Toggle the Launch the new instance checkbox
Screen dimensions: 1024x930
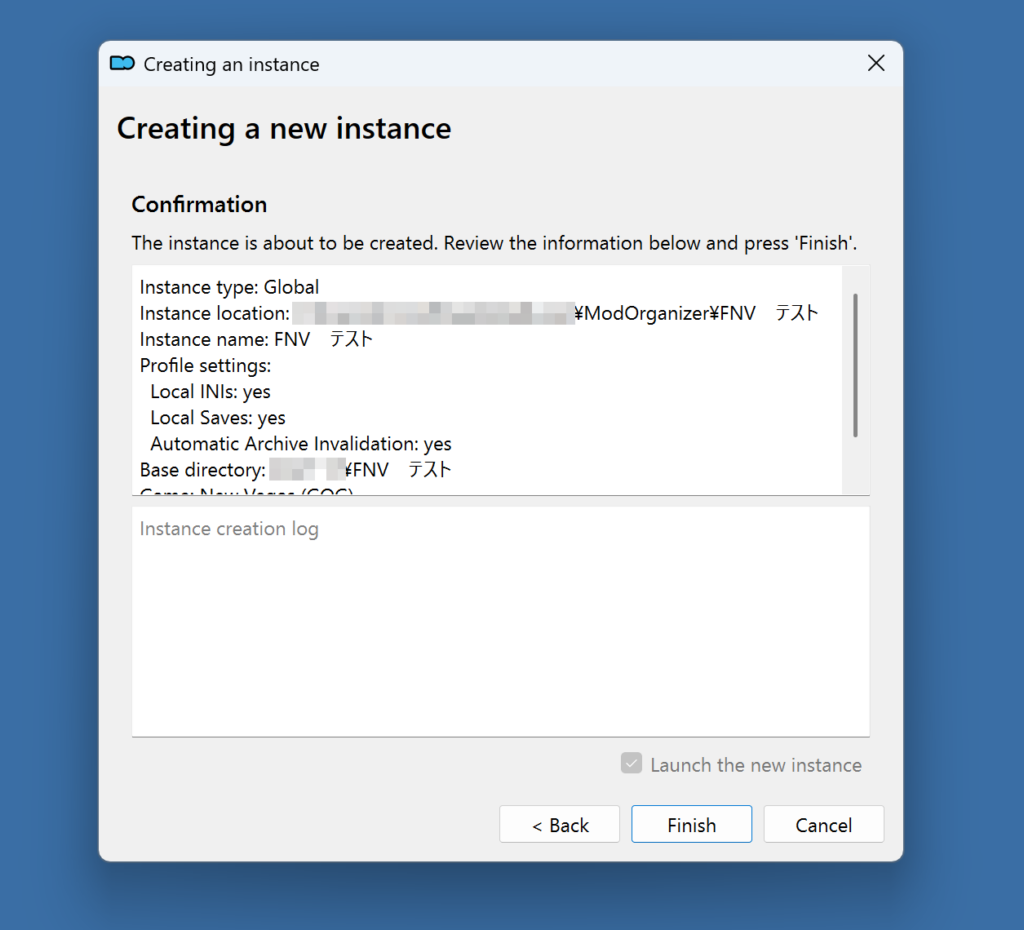pyautogui.click(x=631, y=765)
